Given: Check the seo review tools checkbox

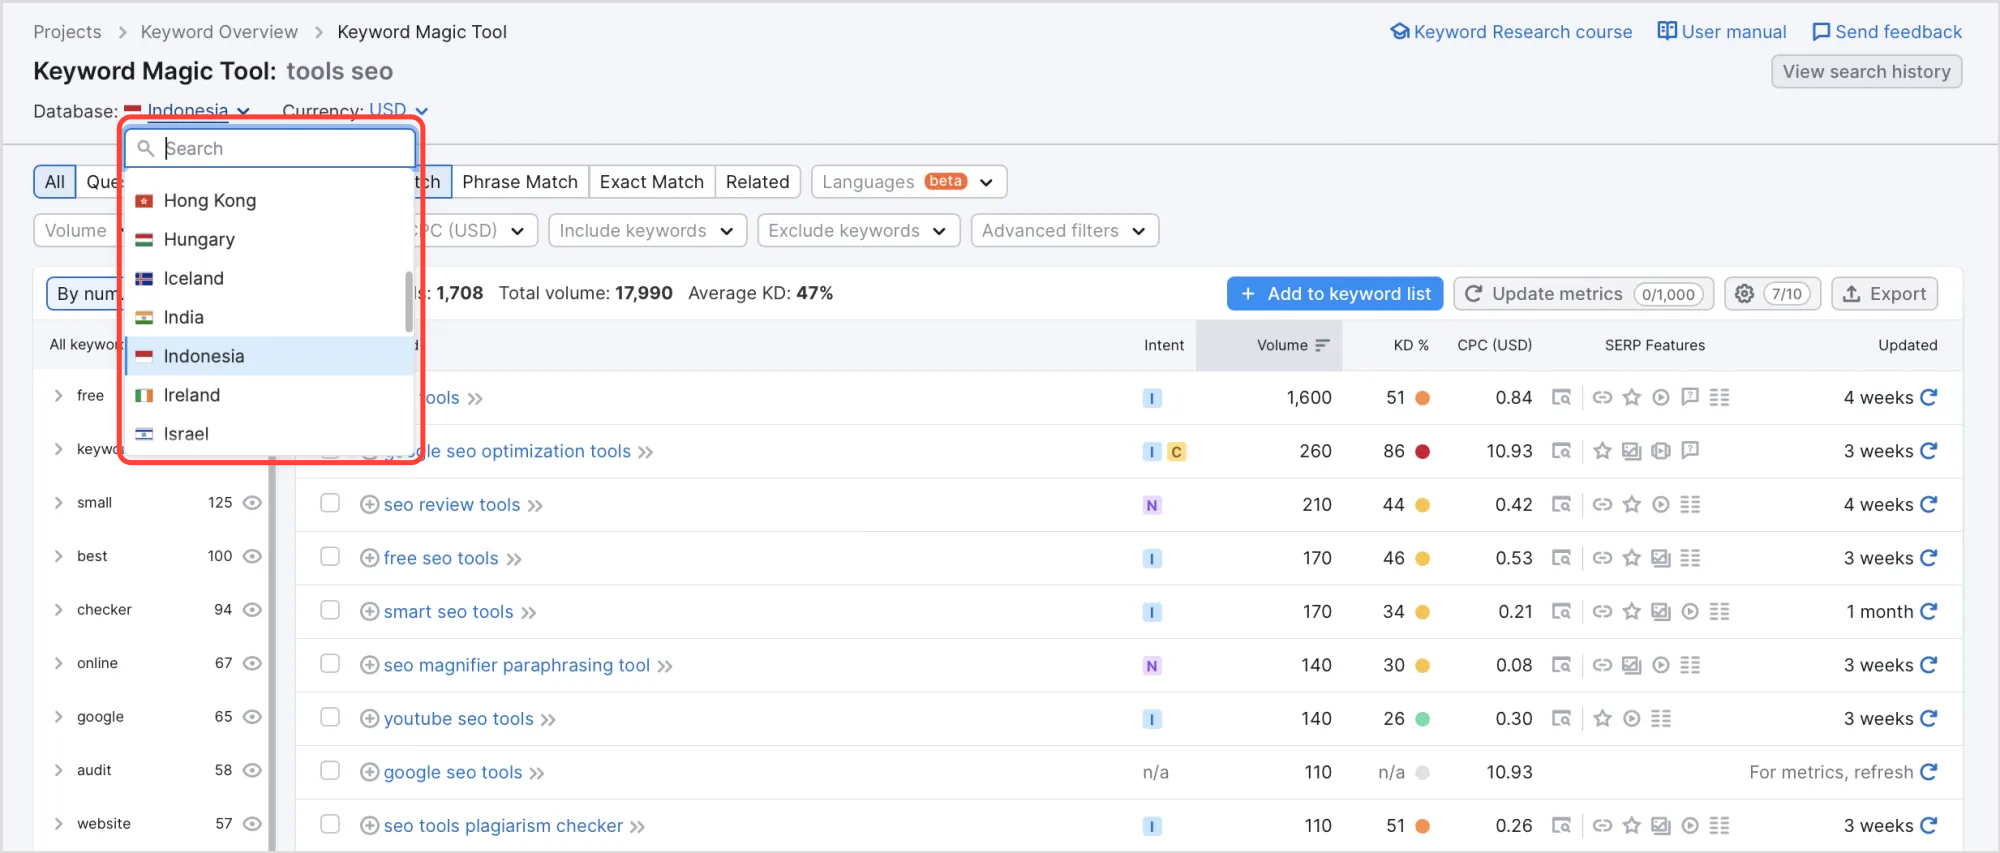Looking at the screenshot, I should pyautogui.click(x=330, y=503).
